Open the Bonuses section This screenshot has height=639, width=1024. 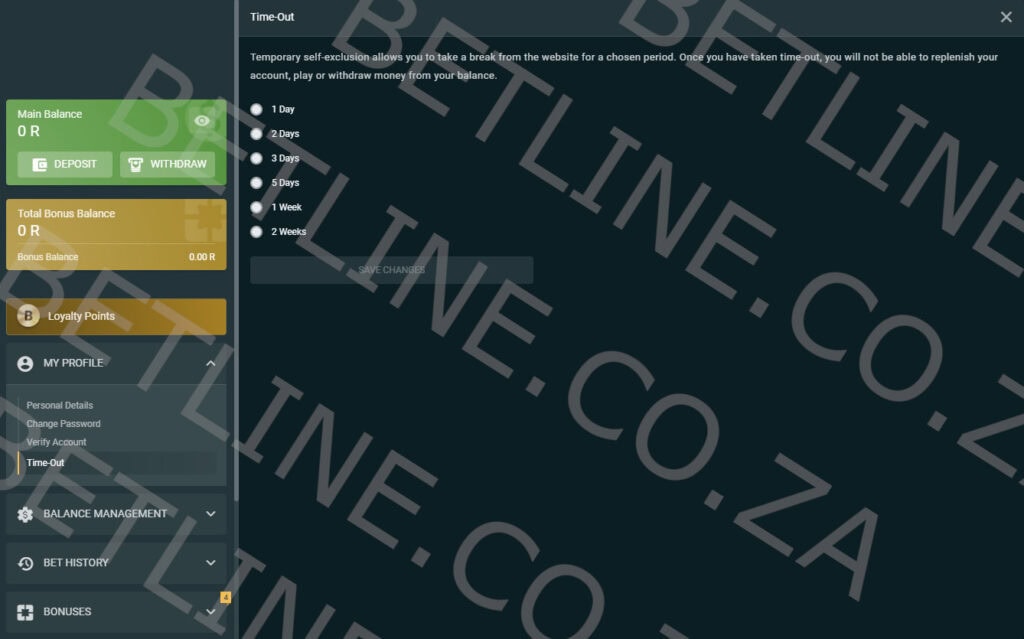tap(116, 612)
